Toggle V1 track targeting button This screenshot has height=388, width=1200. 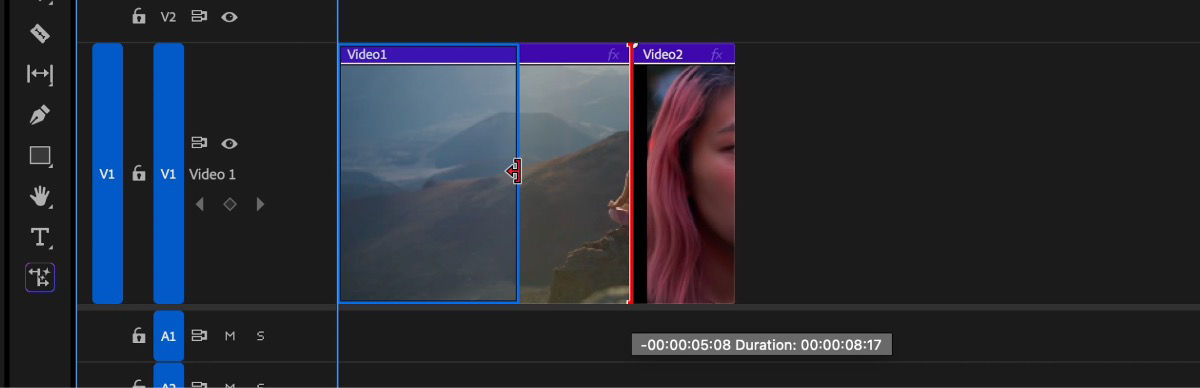(x=168, y=173)
